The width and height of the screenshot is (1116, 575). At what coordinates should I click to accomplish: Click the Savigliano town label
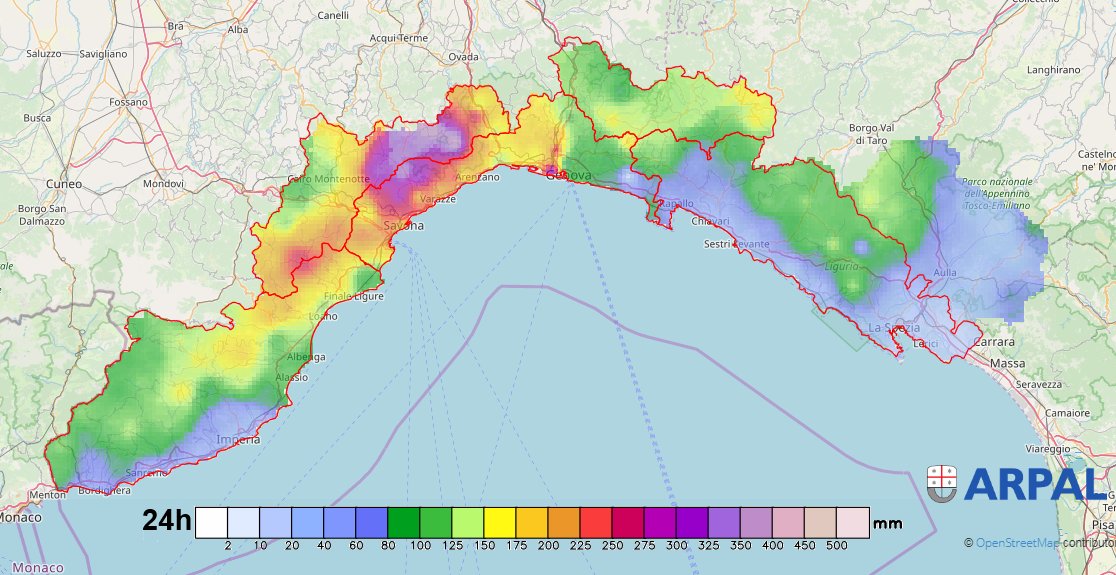tap(103, 53)
